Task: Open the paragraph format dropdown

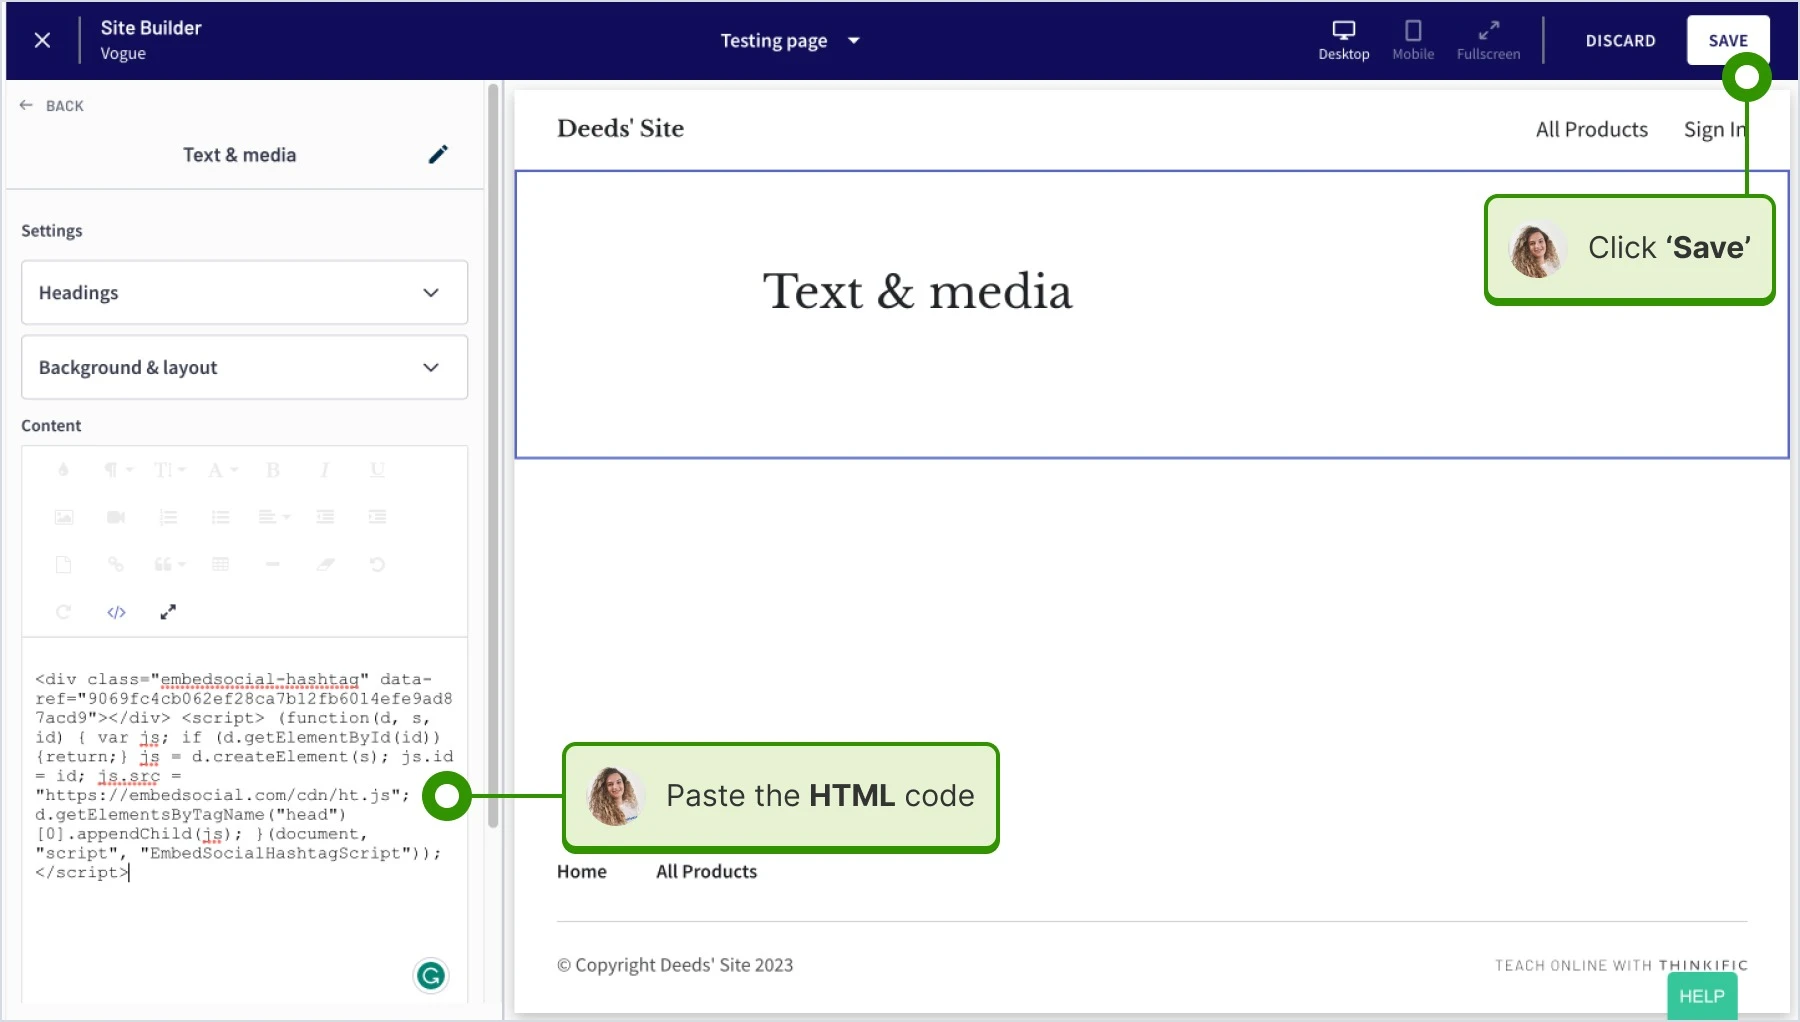Action: [117, 470]
